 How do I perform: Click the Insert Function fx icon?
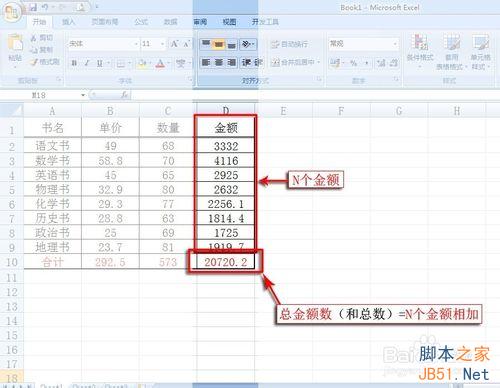pyautogui.click(x=125, y=95)
